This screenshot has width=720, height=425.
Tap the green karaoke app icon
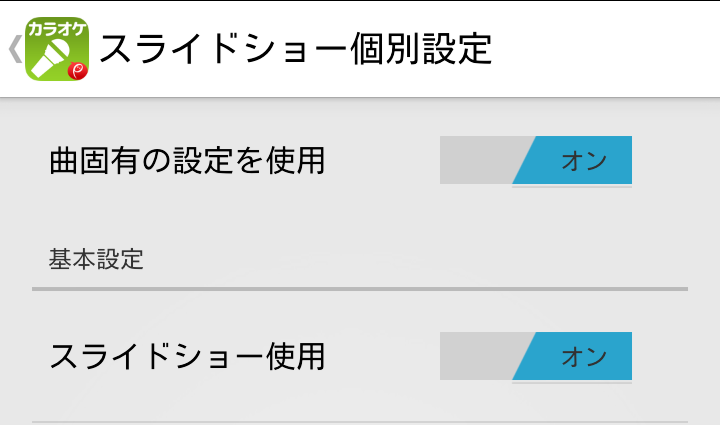(56, 49)
